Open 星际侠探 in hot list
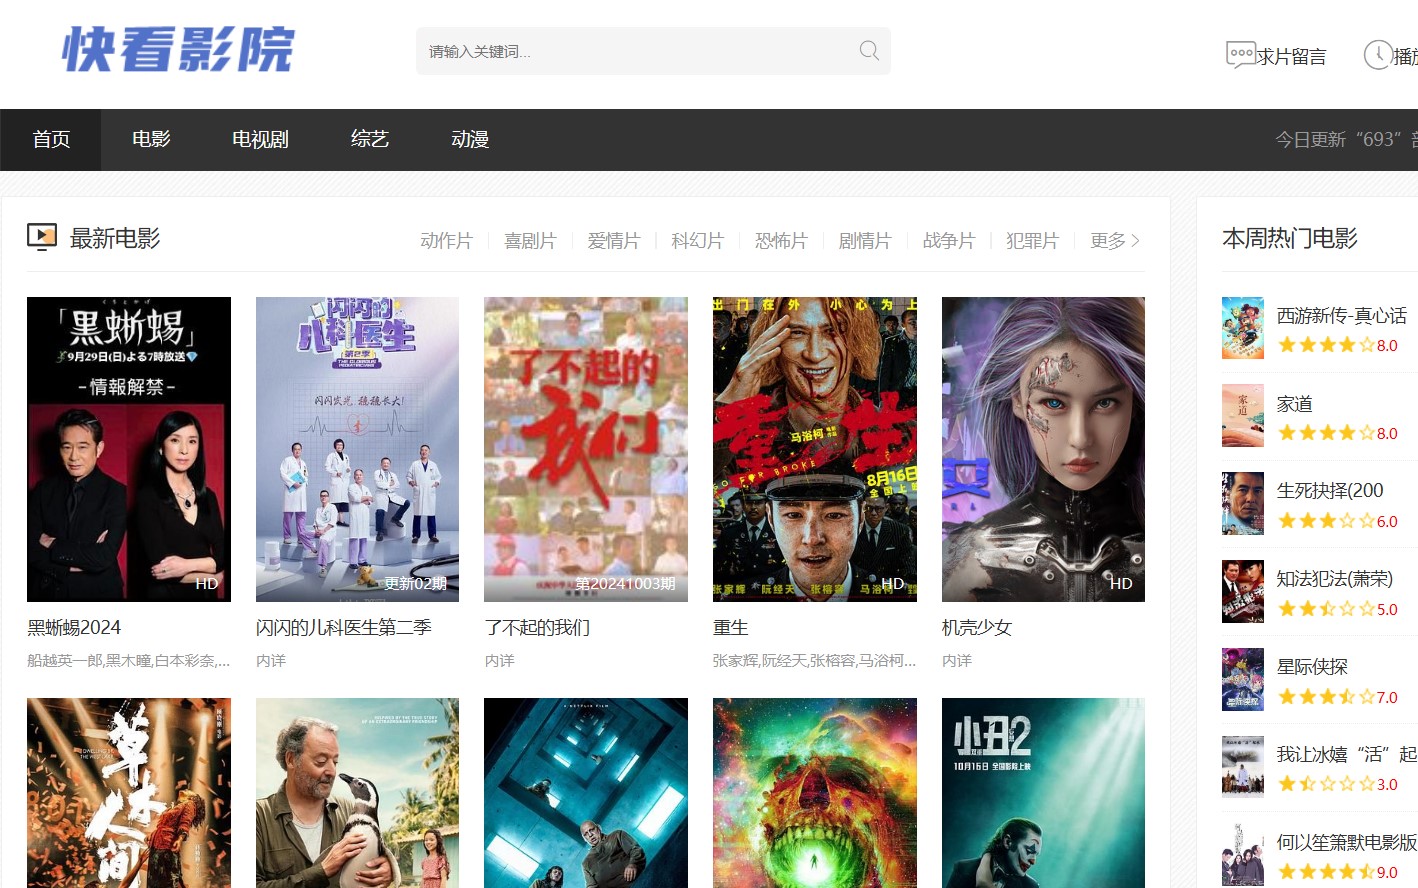 click(1312, 666)
